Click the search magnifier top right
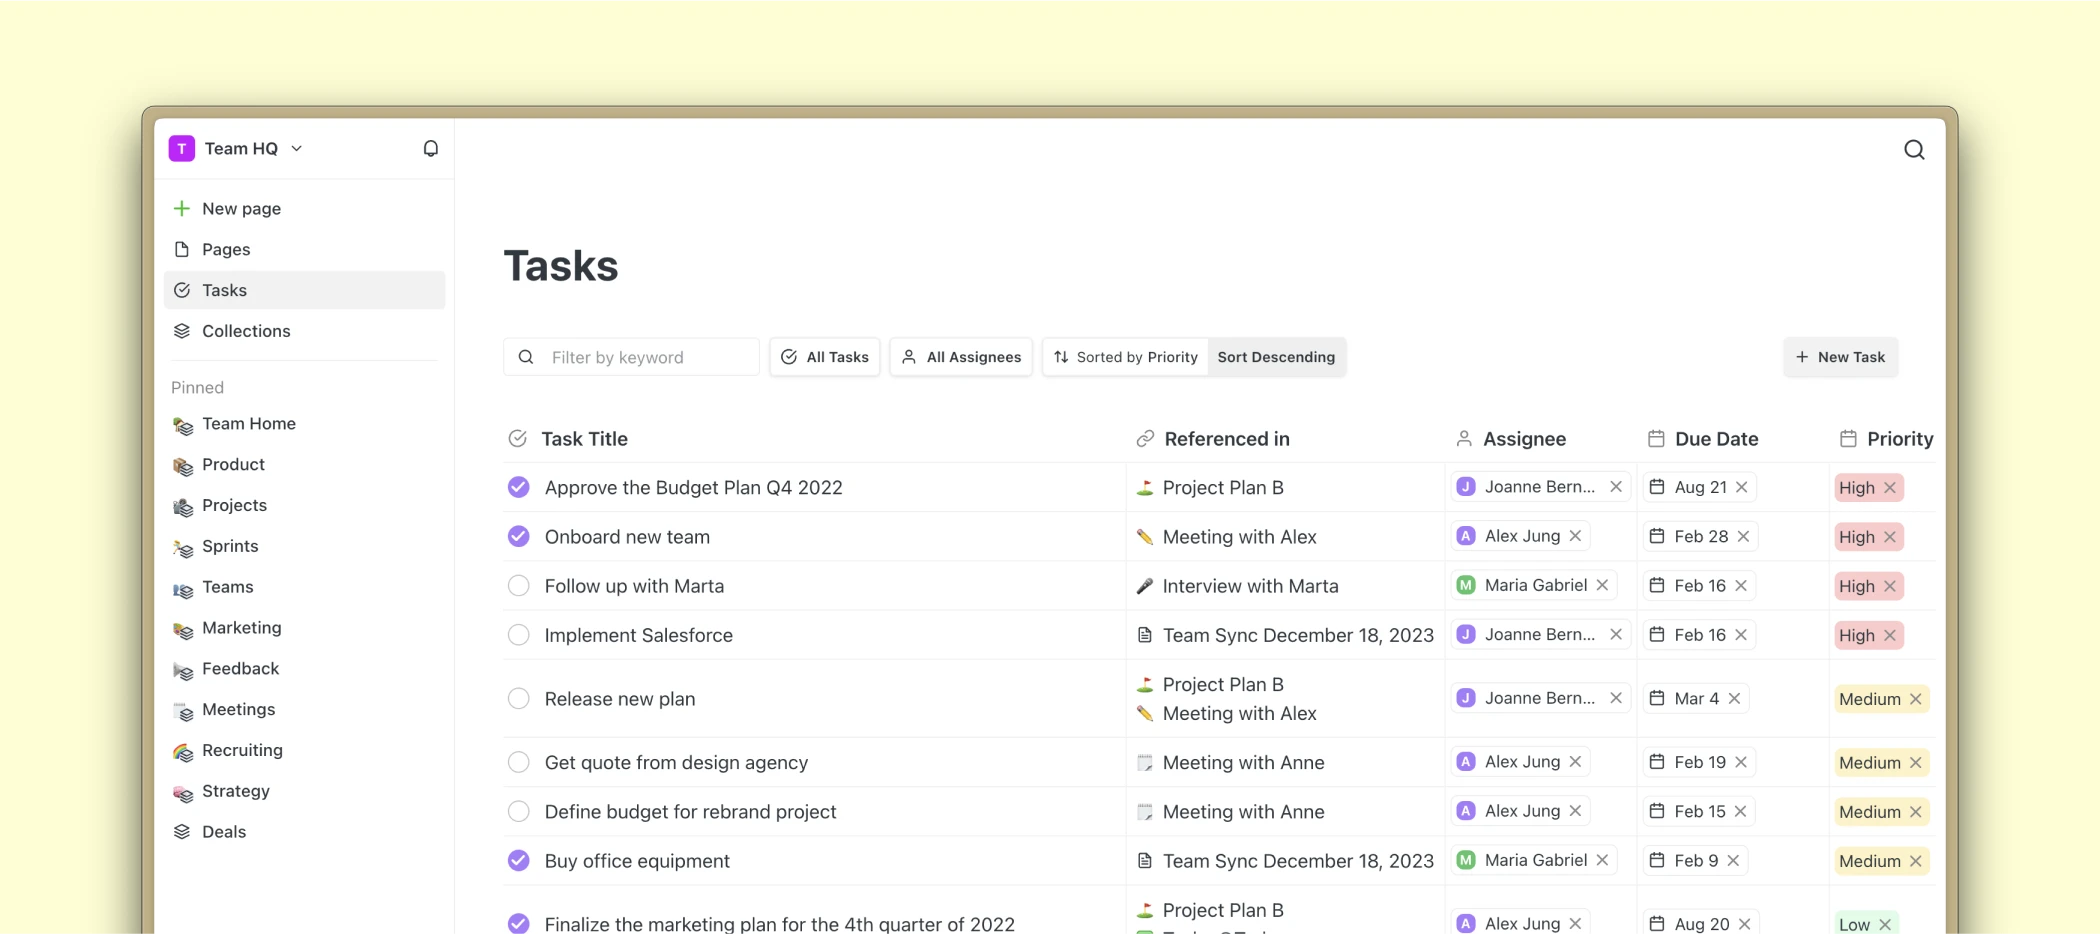This screenshot has width=2100, height=934. [x=1914, y=149]
